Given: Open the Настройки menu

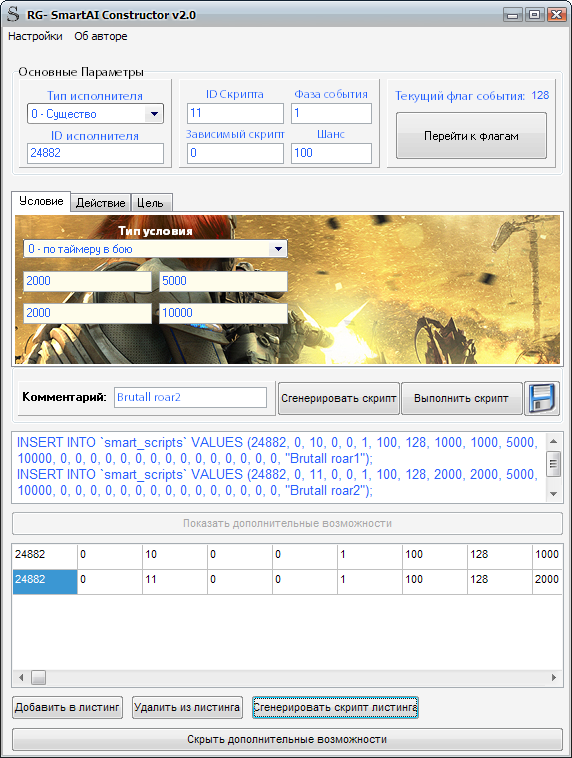Looking at the screenshot, I should click(x=35, y=36).
